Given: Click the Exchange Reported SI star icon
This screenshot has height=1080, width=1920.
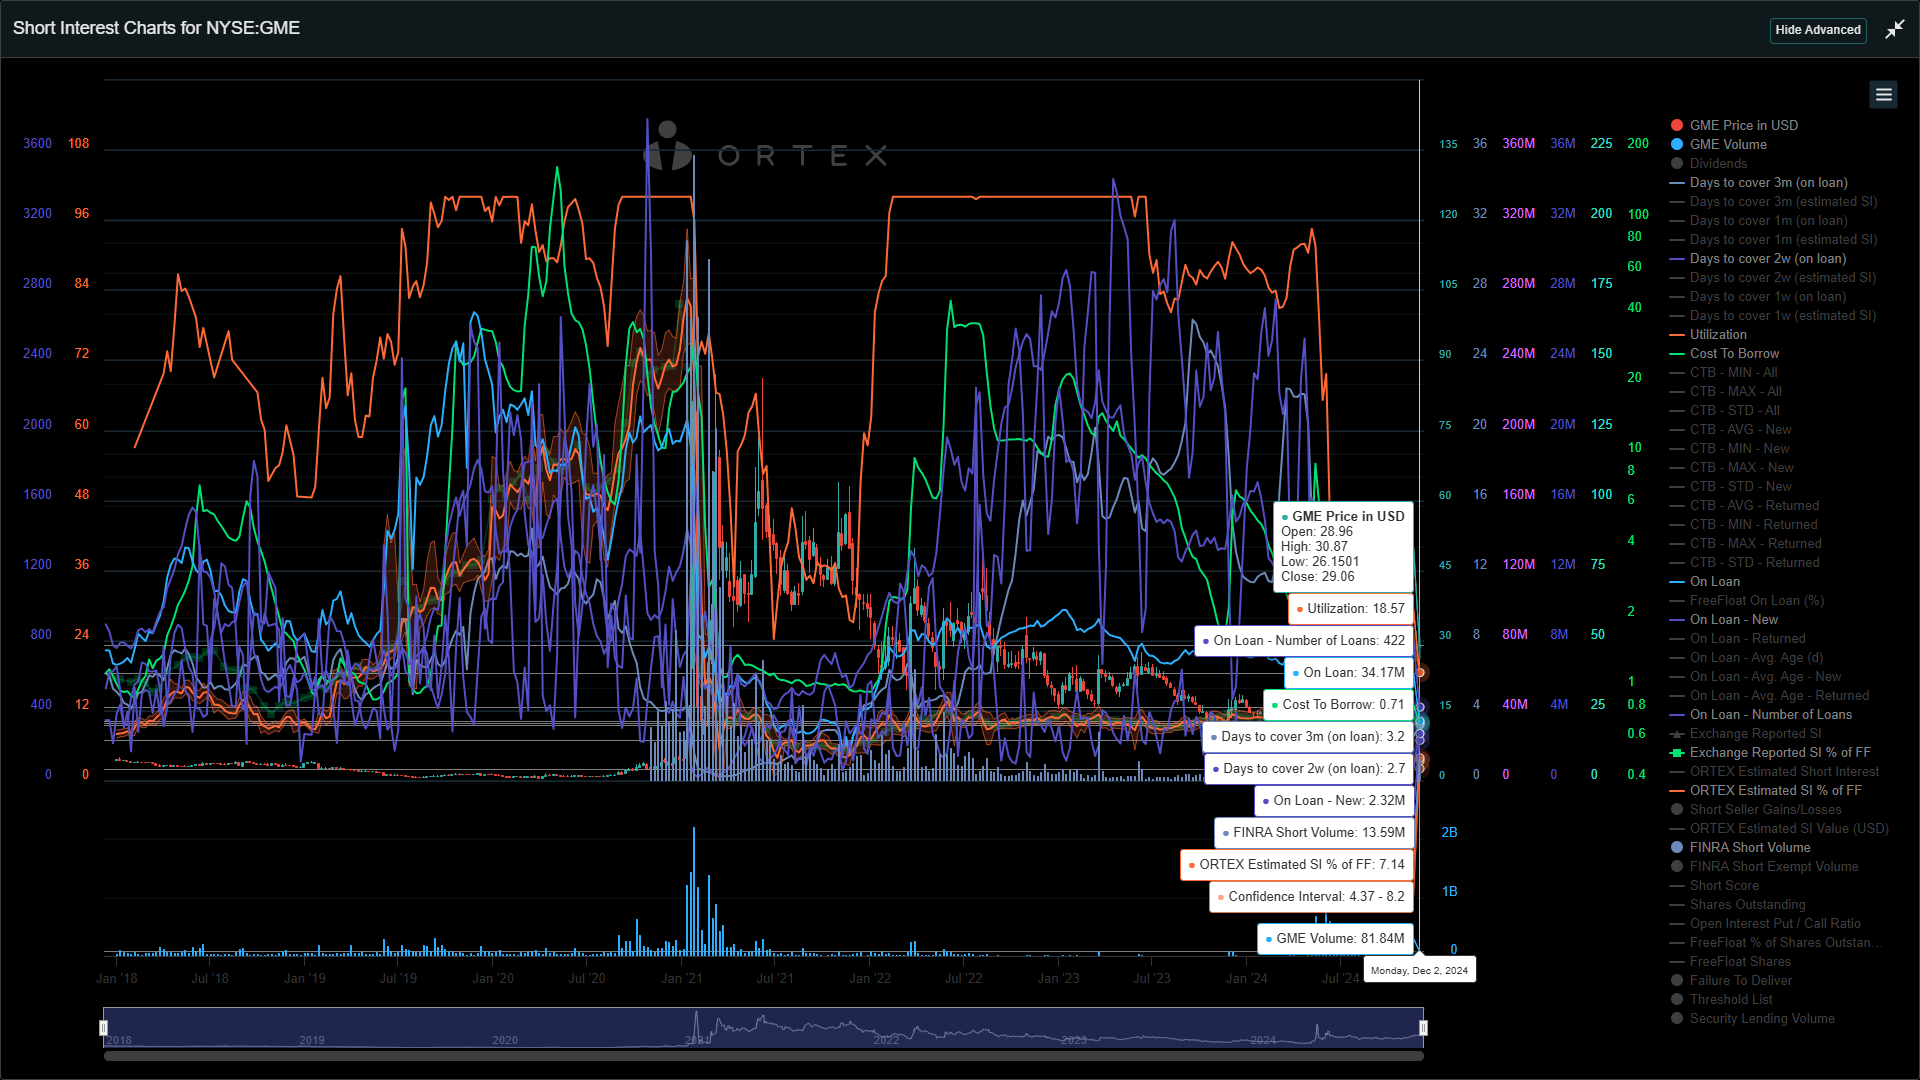Looking at the screenshot, I should point(1676,733).
